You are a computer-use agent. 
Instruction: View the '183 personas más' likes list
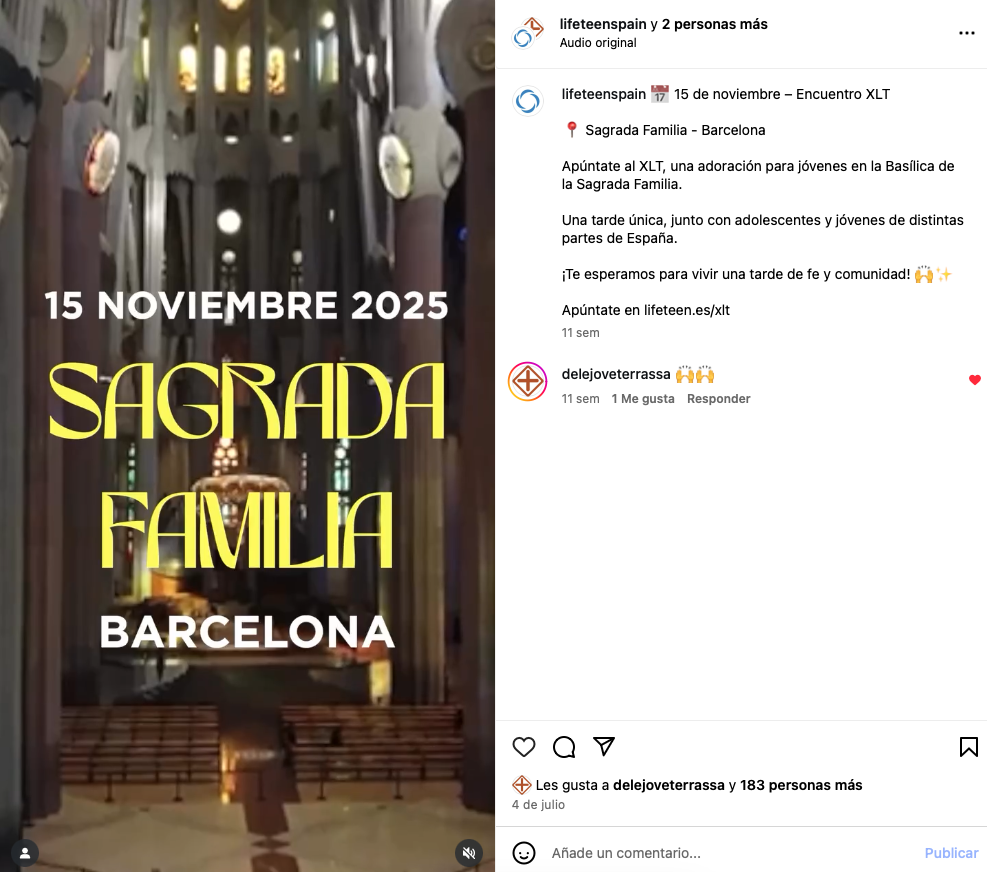801,785
